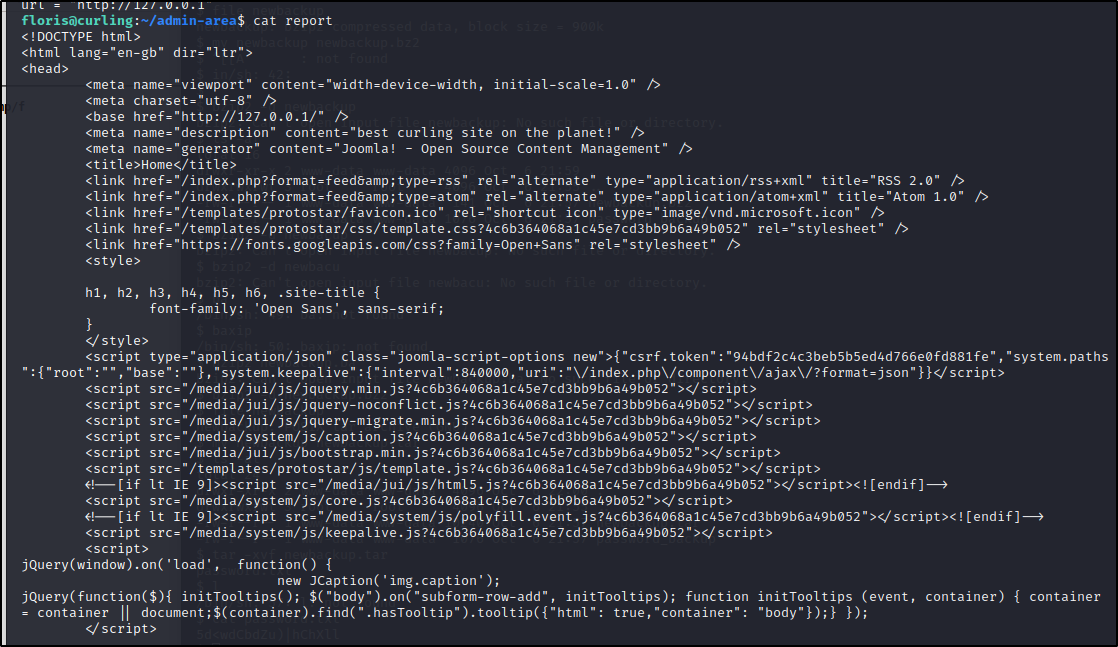
Task: Click the JCaption('img.caption') line
Action: coord(389,581)
